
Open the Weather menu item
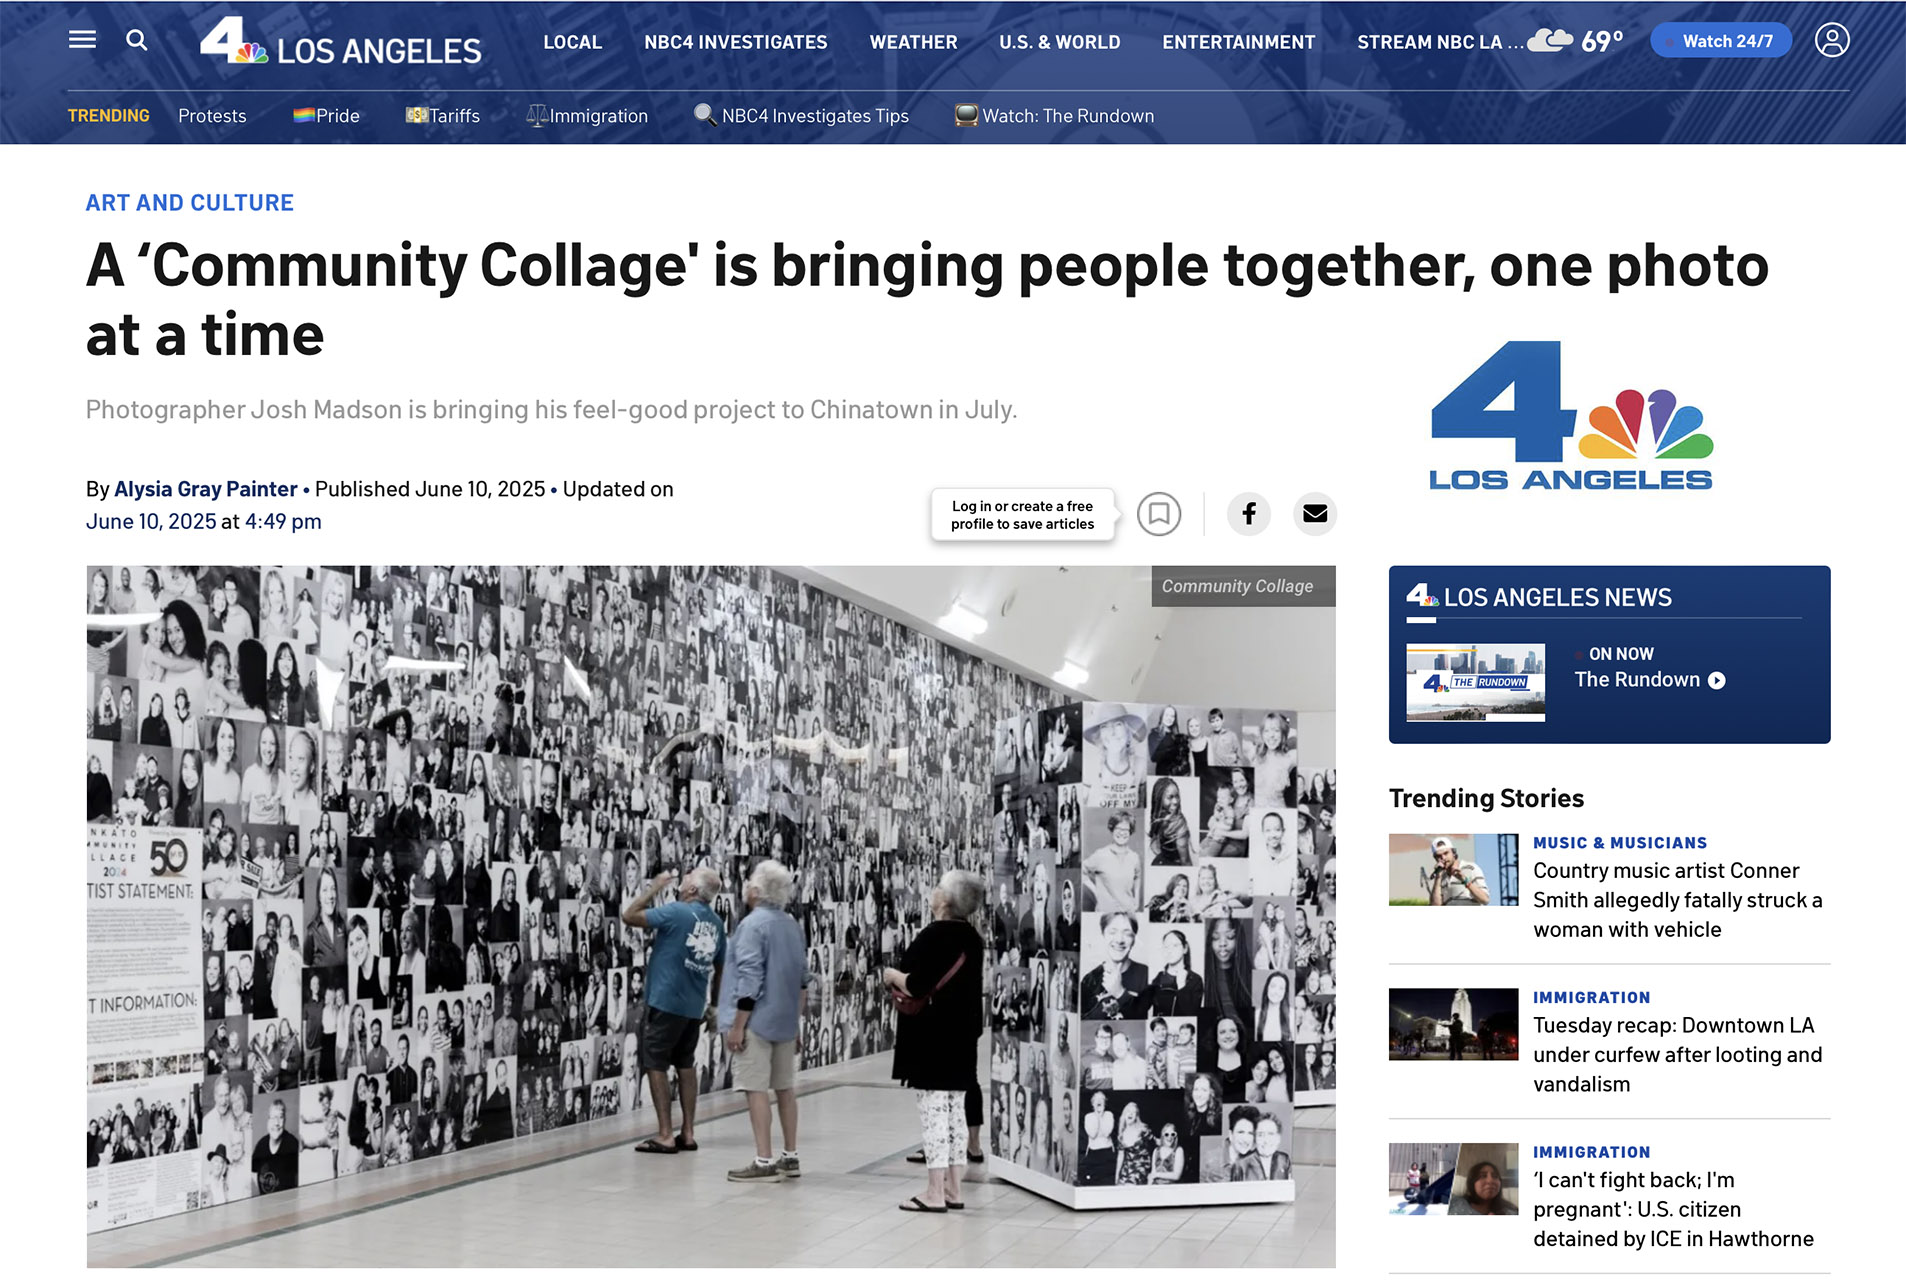click(913, 42)
